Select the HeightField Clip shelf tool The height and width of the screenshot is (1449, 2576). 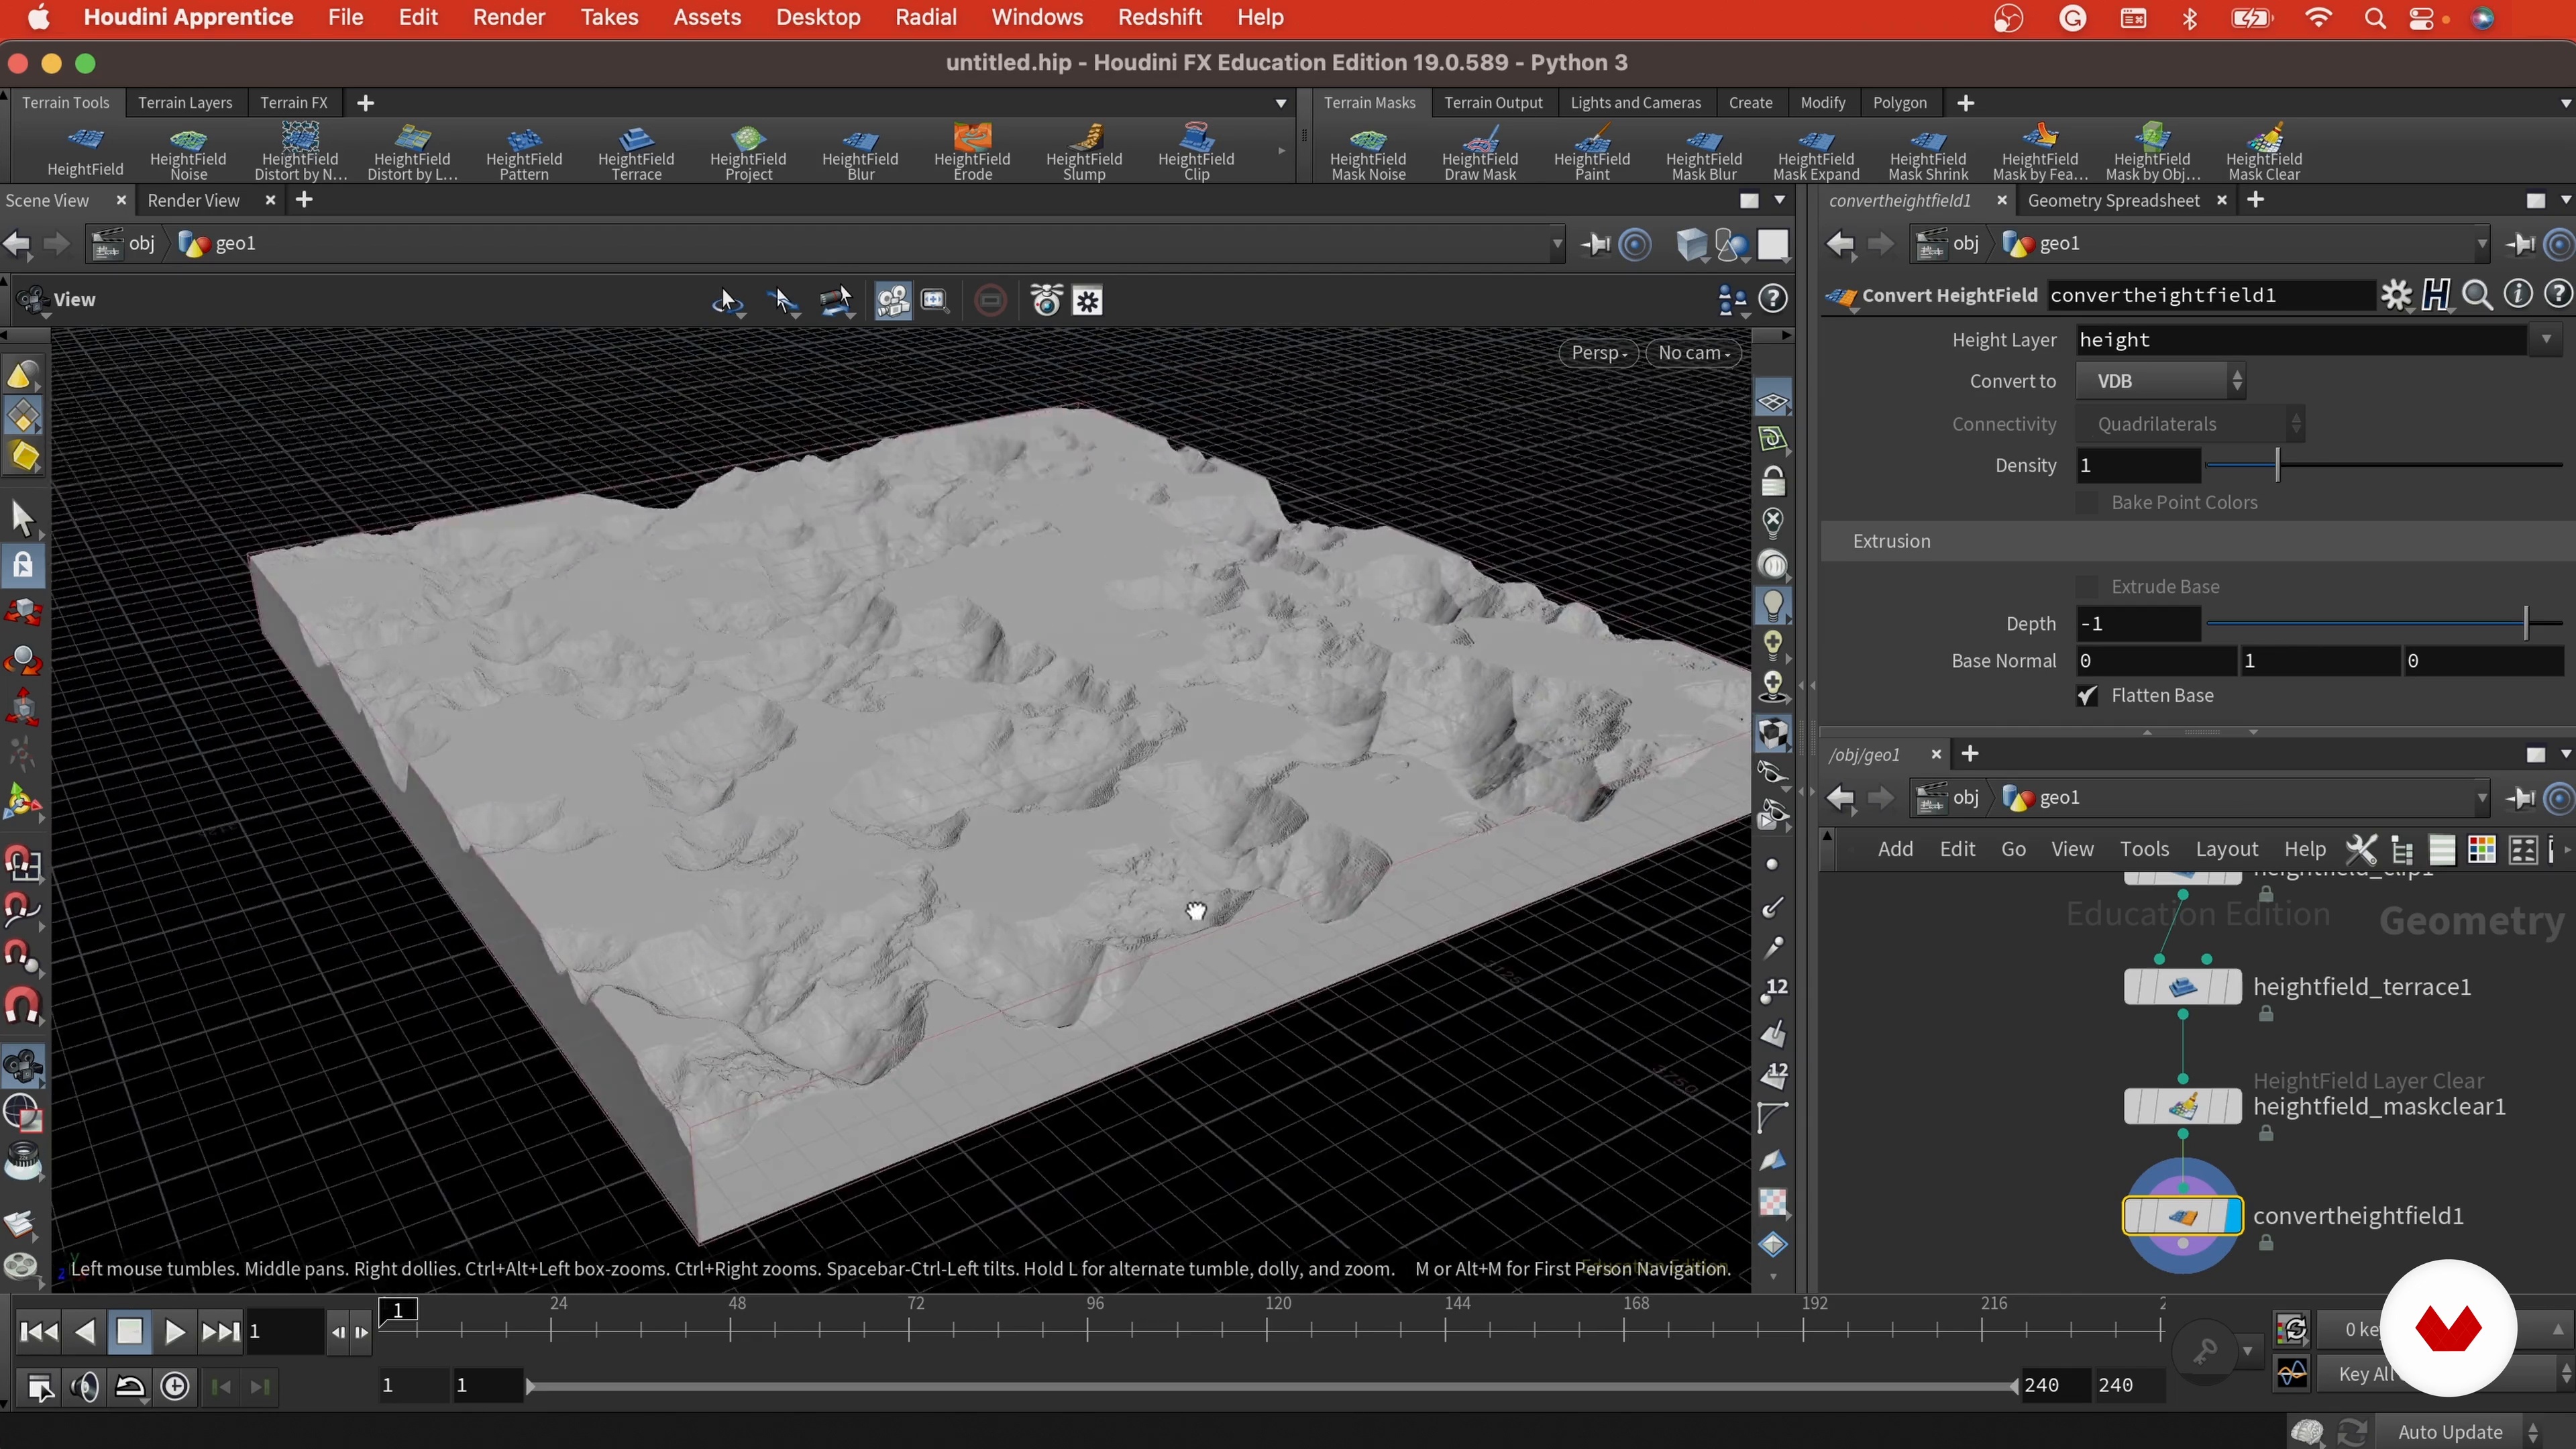click(x=1196, y=152)
